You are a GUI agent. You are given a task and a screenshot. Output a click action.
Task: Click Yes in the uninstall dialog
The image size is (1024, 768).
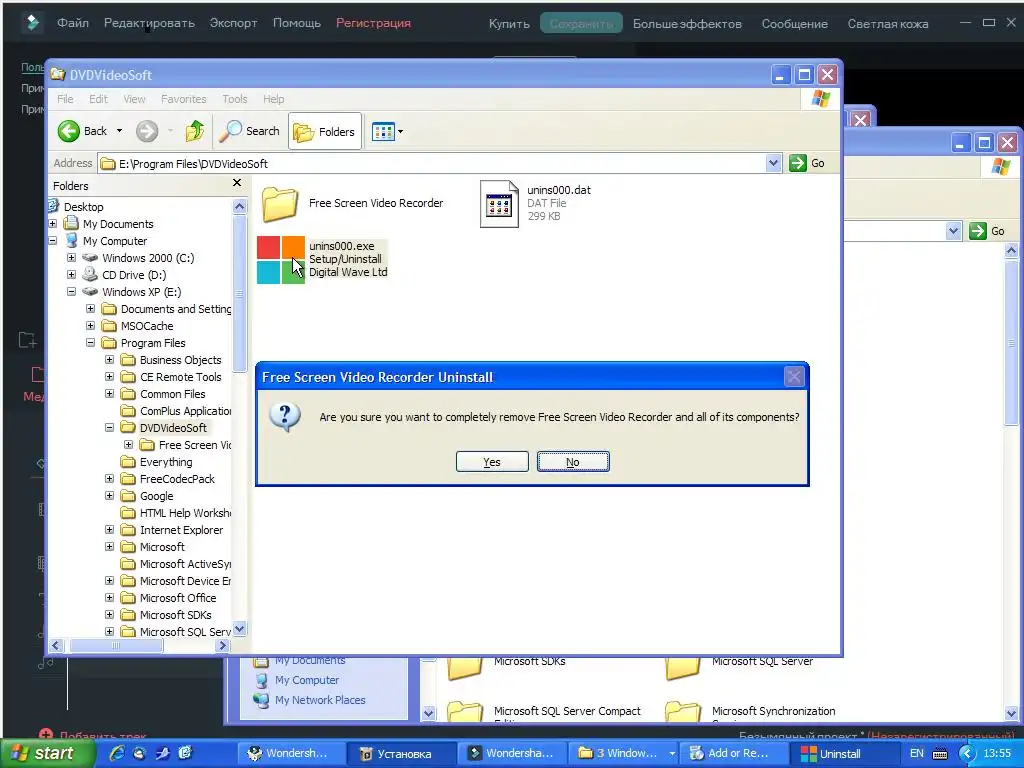coord(492,462)
